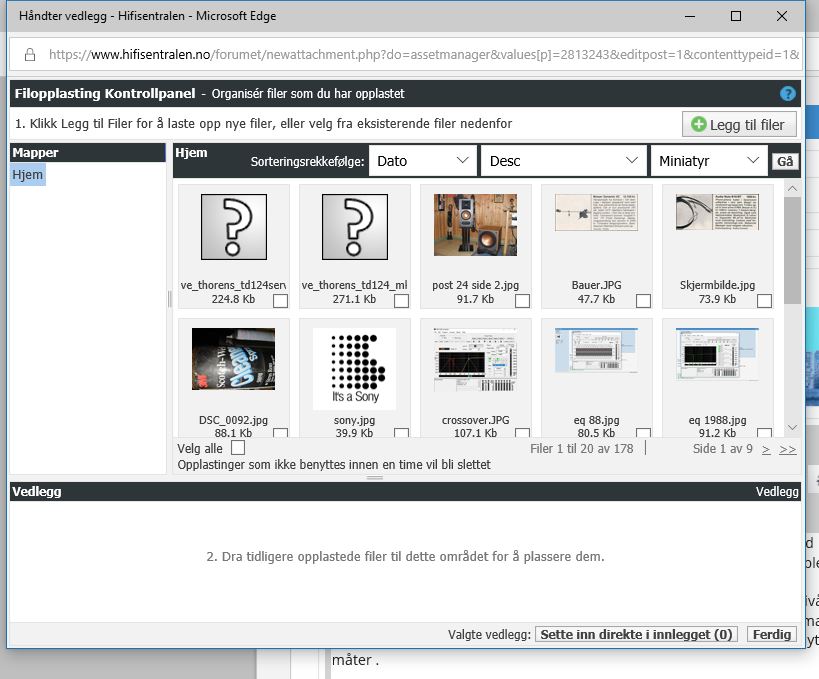
Task: Open the Dato sort field dropdown
Action: [x=422, y=161]
